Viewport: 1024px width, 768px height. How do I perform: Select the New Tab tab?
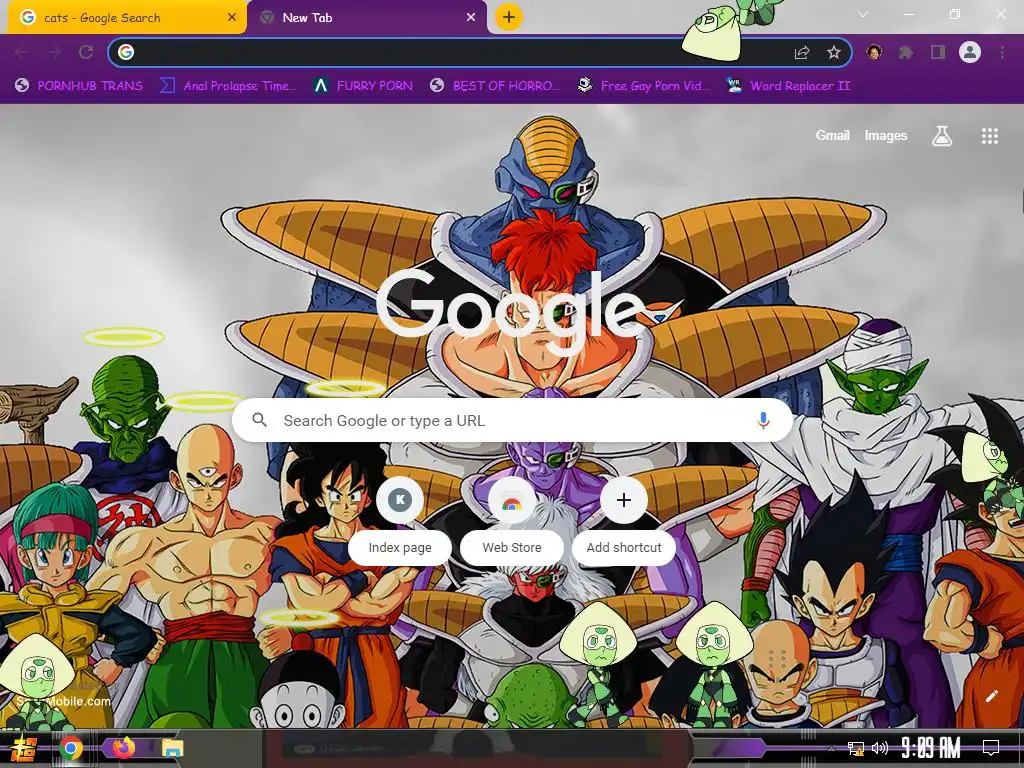point(366,18)
